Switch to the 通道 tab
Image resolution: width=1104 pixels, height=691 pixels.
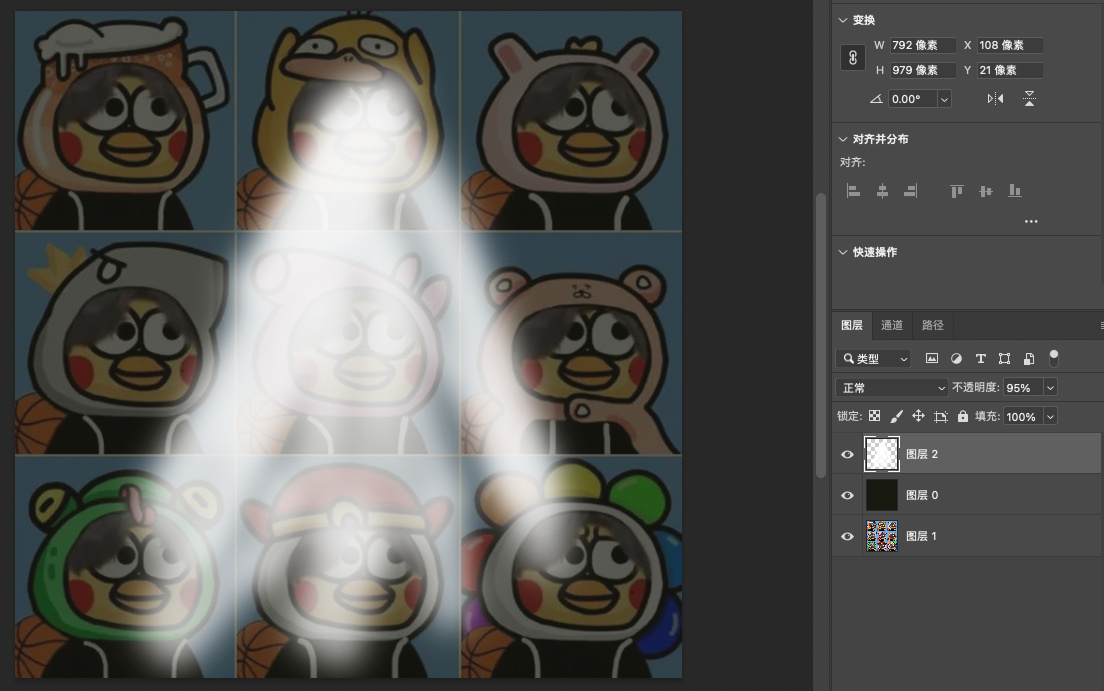click(x=891, y=325)
